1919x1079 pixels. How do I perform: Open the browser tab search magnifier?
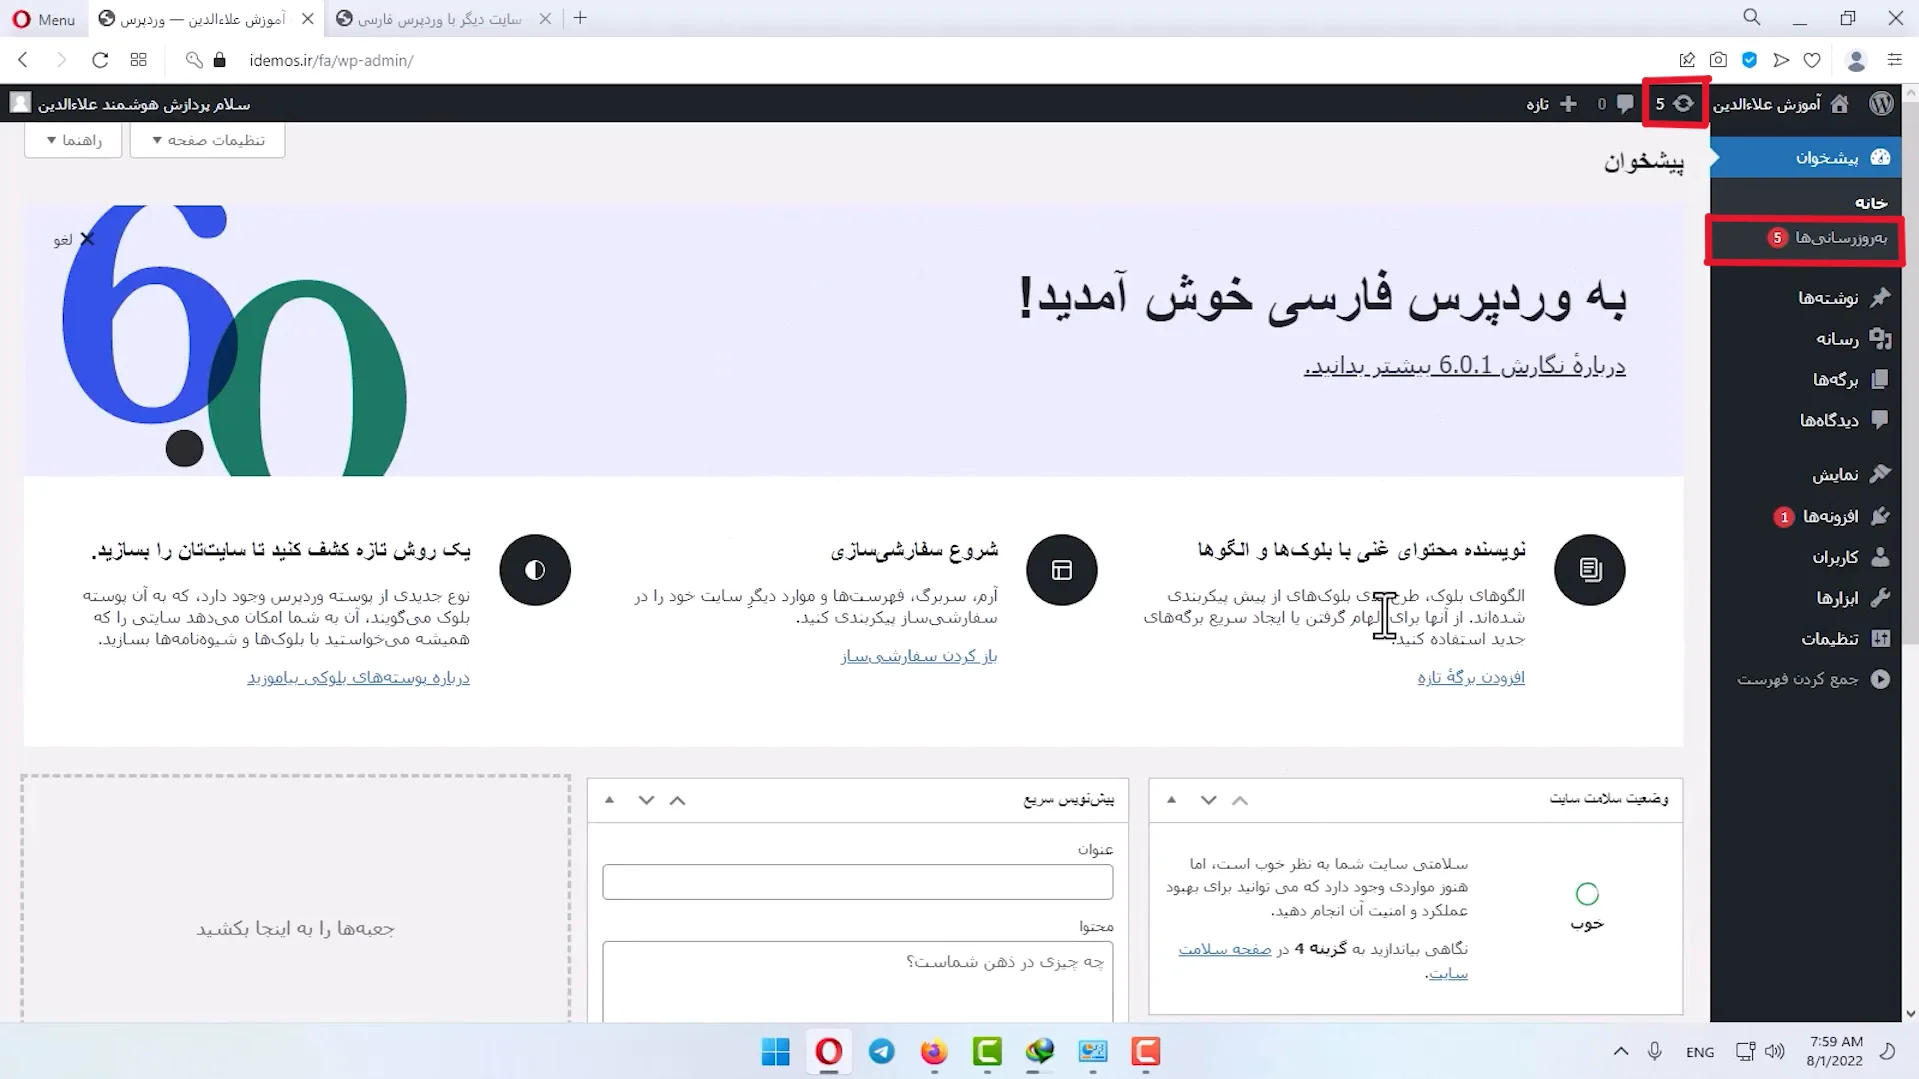(1752, 17)
